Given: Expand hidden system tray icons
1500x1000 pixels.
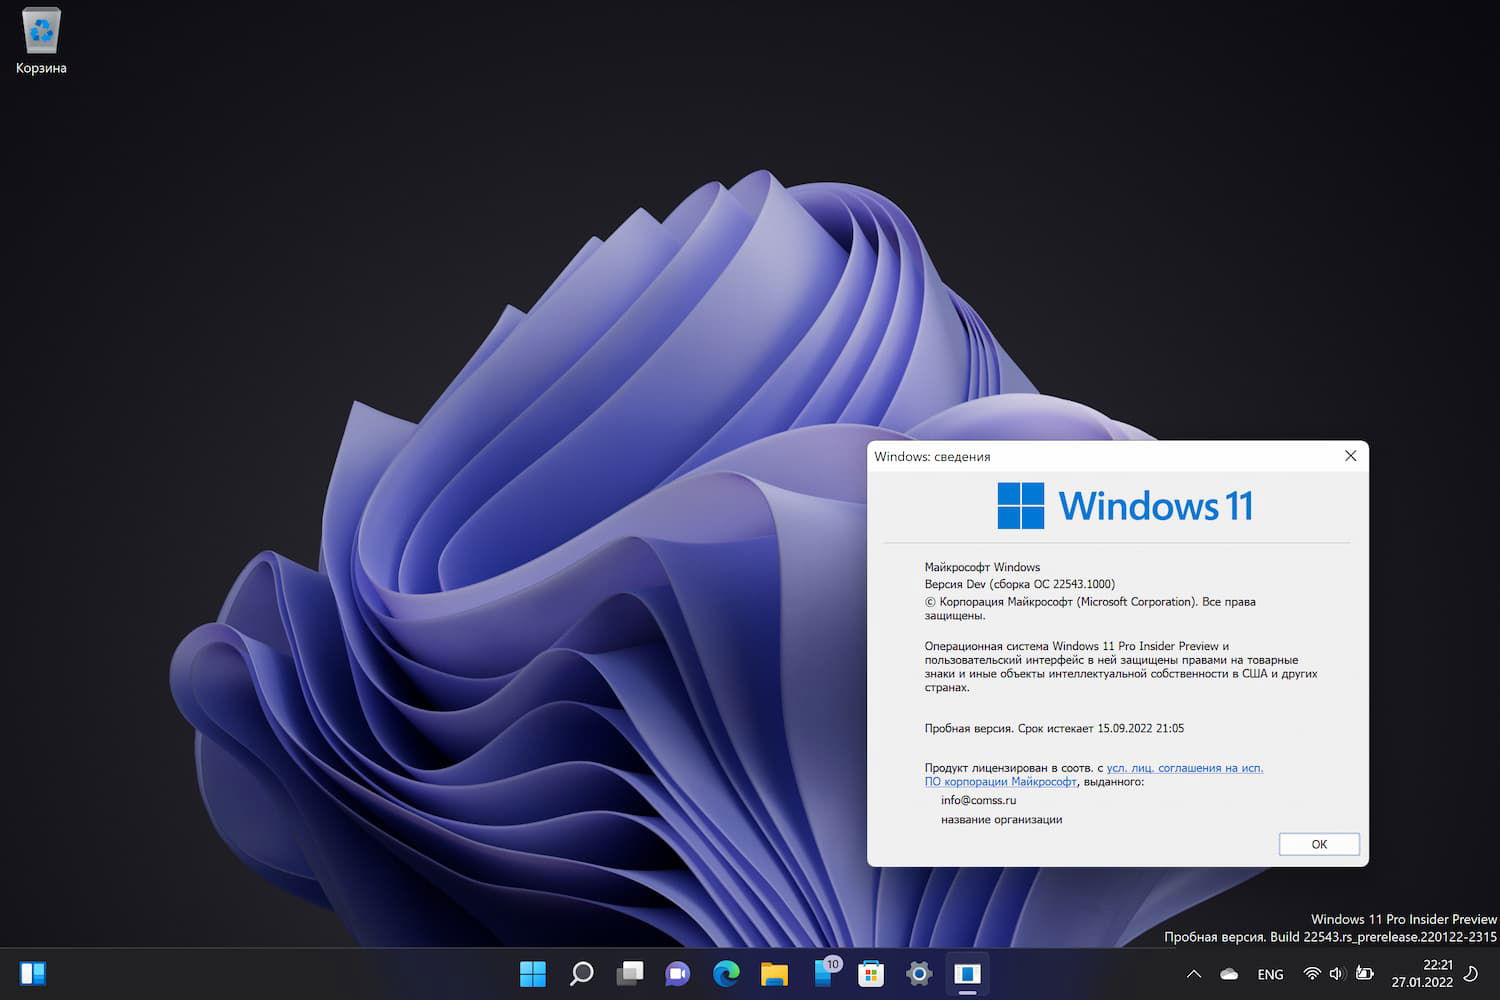Looking at the screenshot, I should point(1194,973).
